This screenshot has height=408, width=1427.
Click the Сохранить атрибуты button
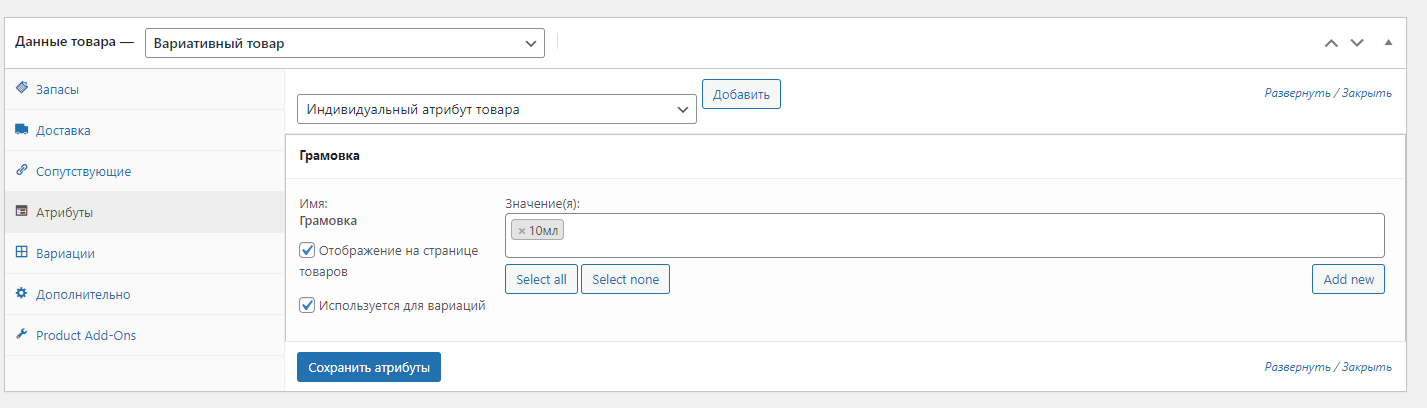[x=369, y=367]
